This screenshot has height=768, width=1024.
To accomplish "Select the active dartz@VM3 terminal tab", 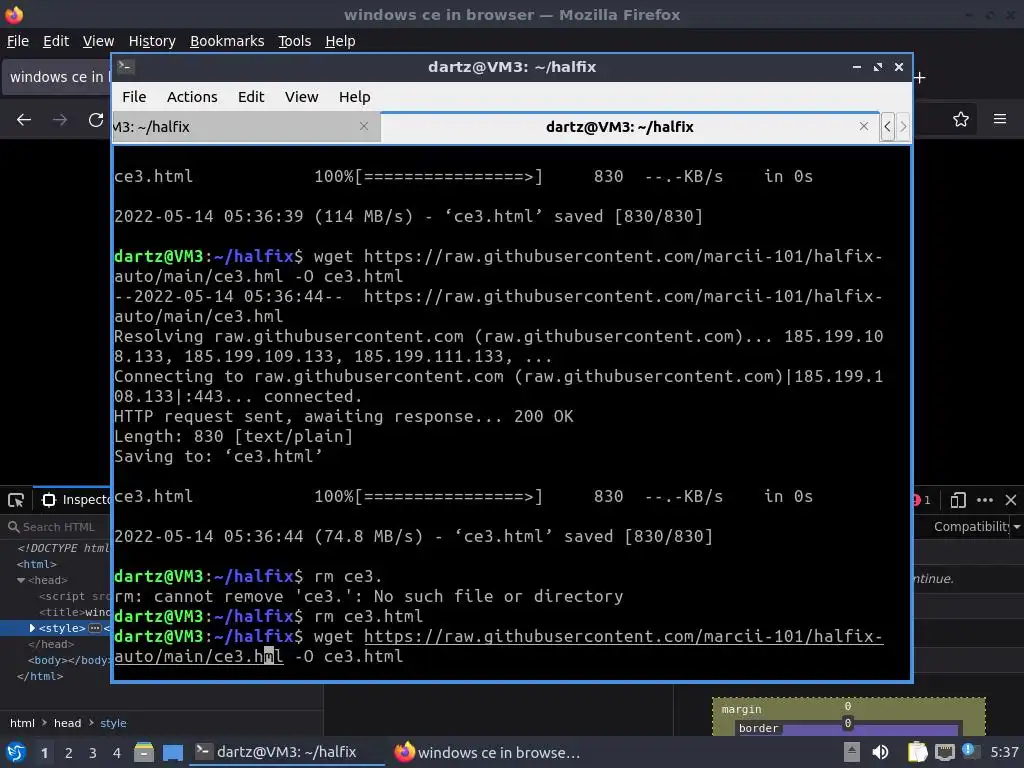I will click(619, 127).
